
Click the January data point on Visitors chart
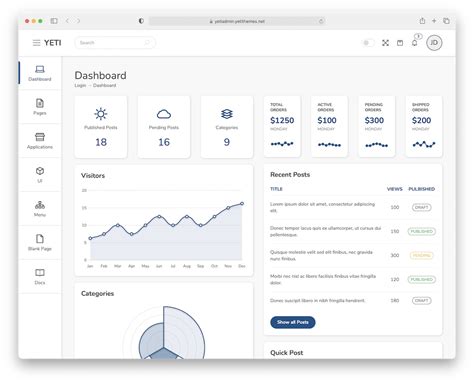point(90,238)
